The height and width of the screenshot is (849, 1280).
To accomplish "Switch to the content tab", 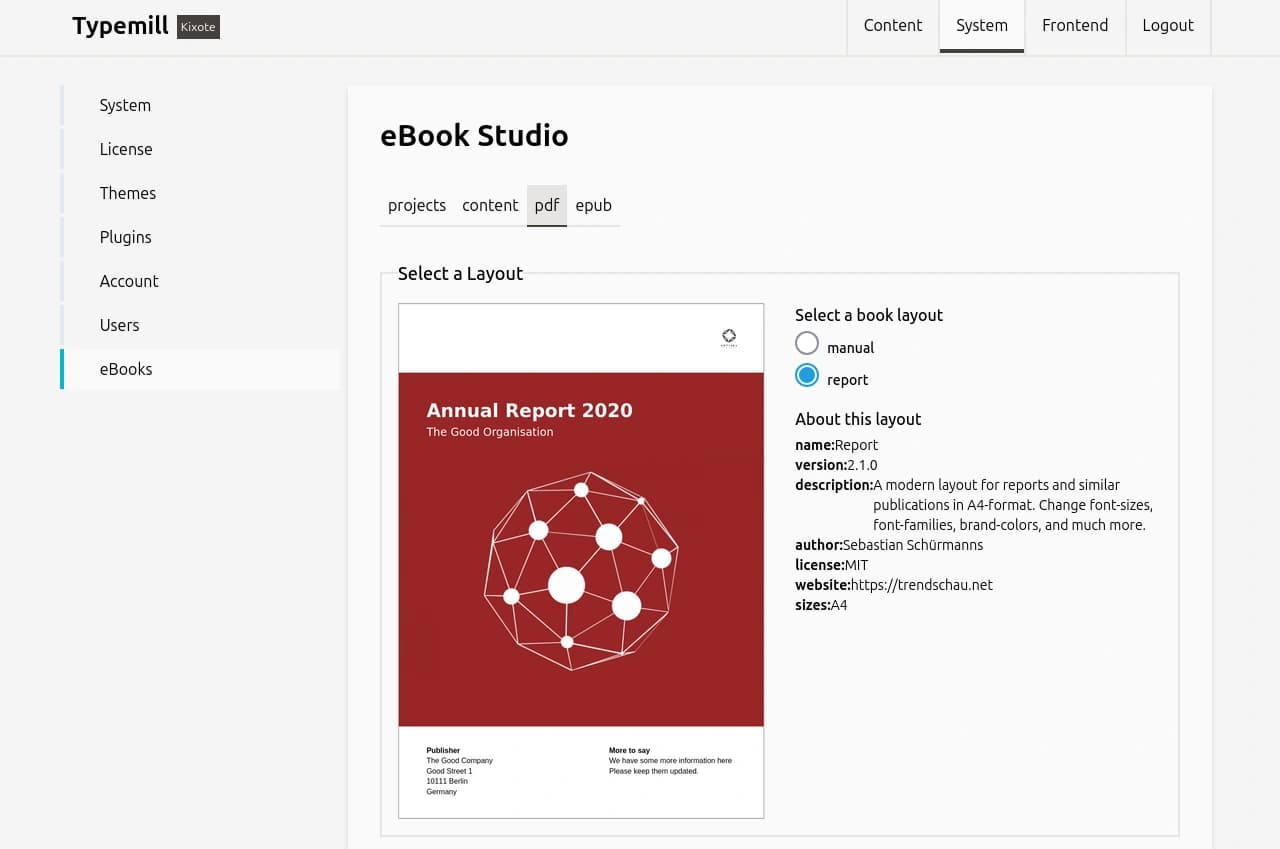I will point(490,205).
